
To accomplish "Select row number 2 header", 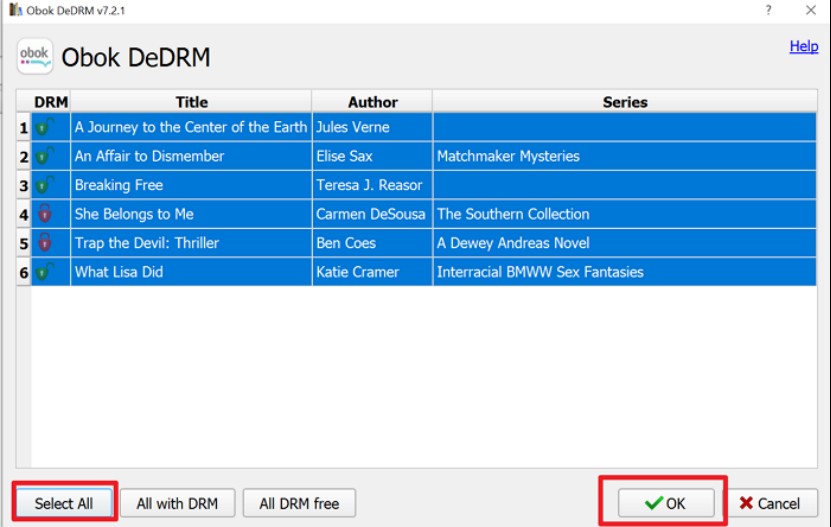I will pos(23,156).
